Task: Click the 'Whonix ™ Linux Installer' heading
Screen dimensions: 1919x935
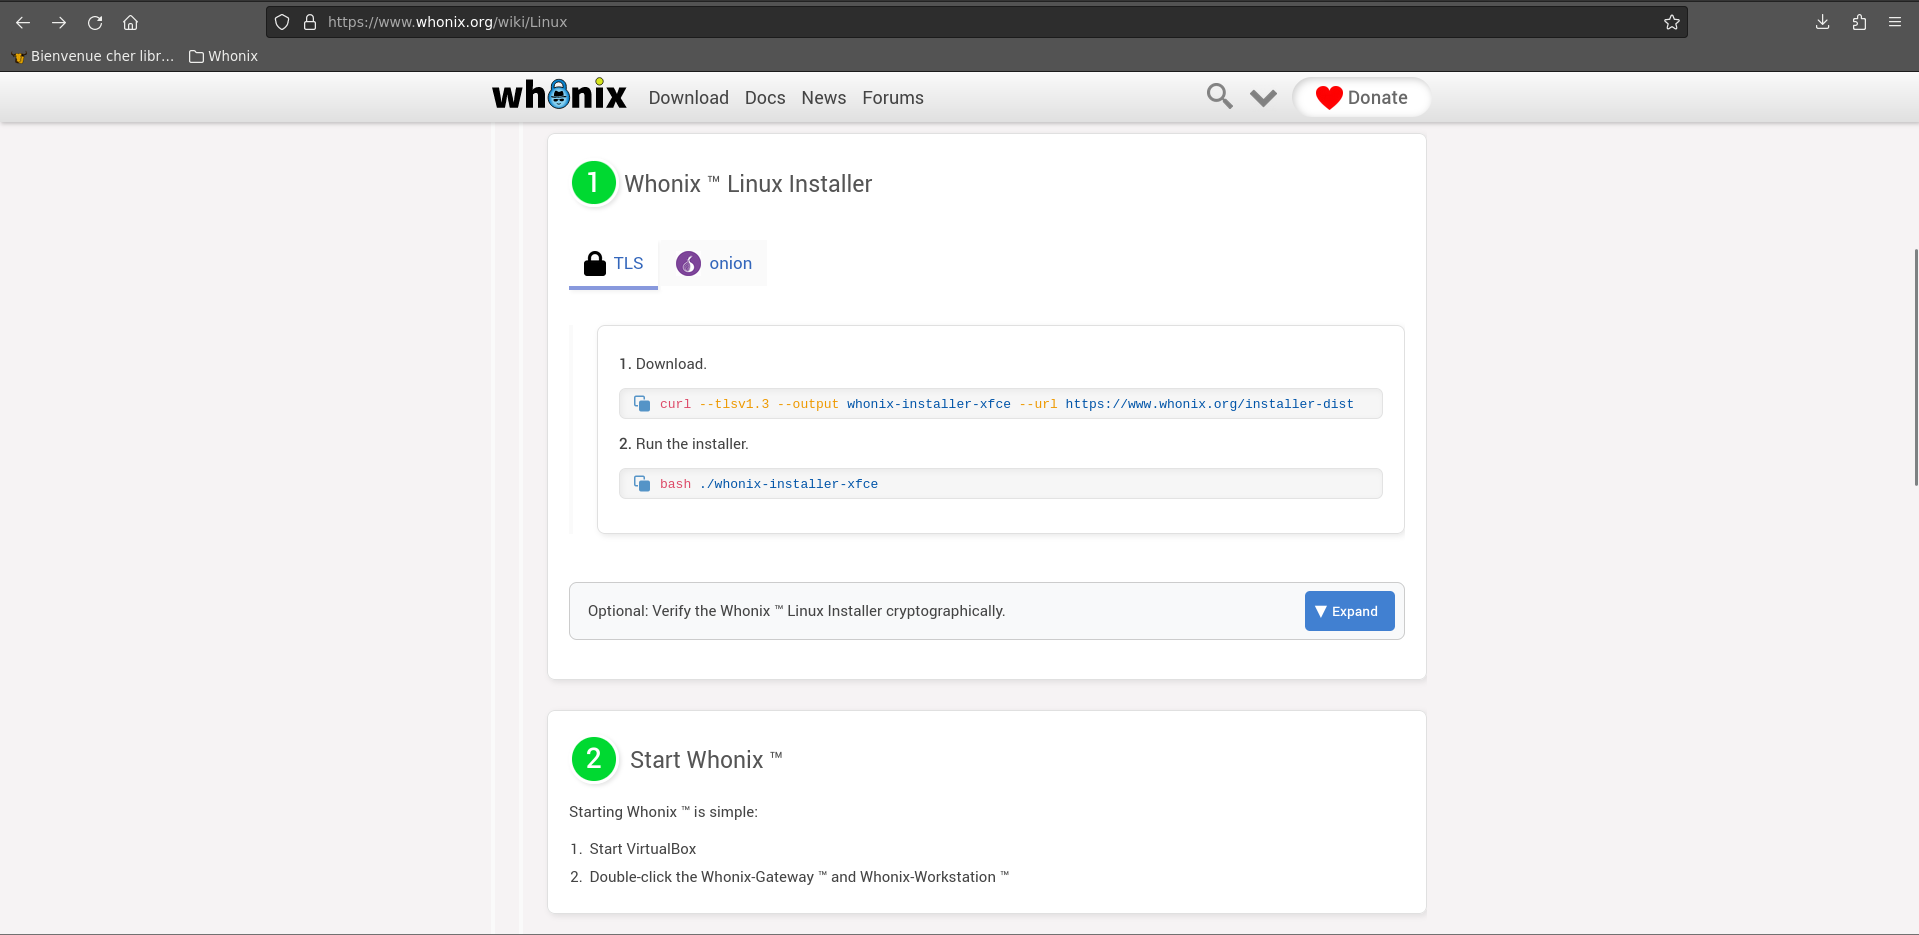Action: [748, 184]
